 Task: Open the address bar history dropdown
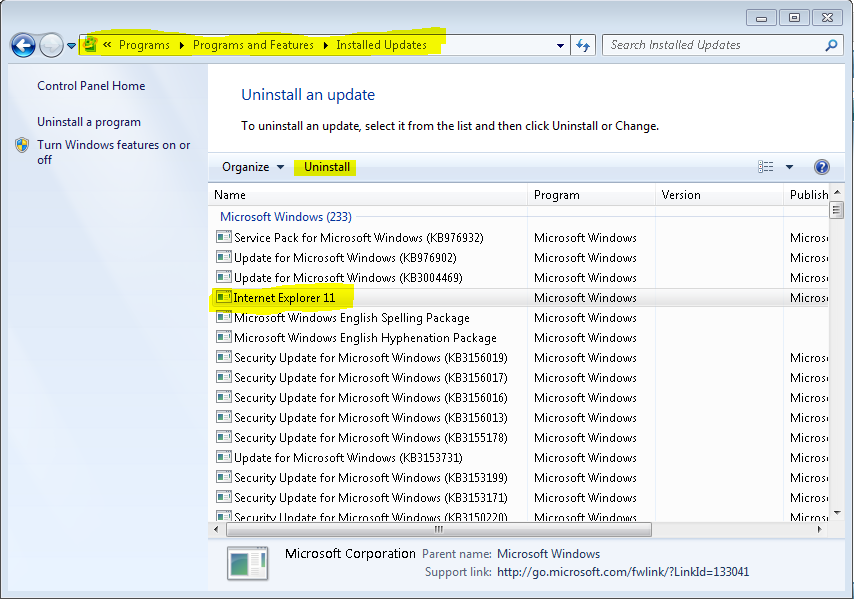560,46
